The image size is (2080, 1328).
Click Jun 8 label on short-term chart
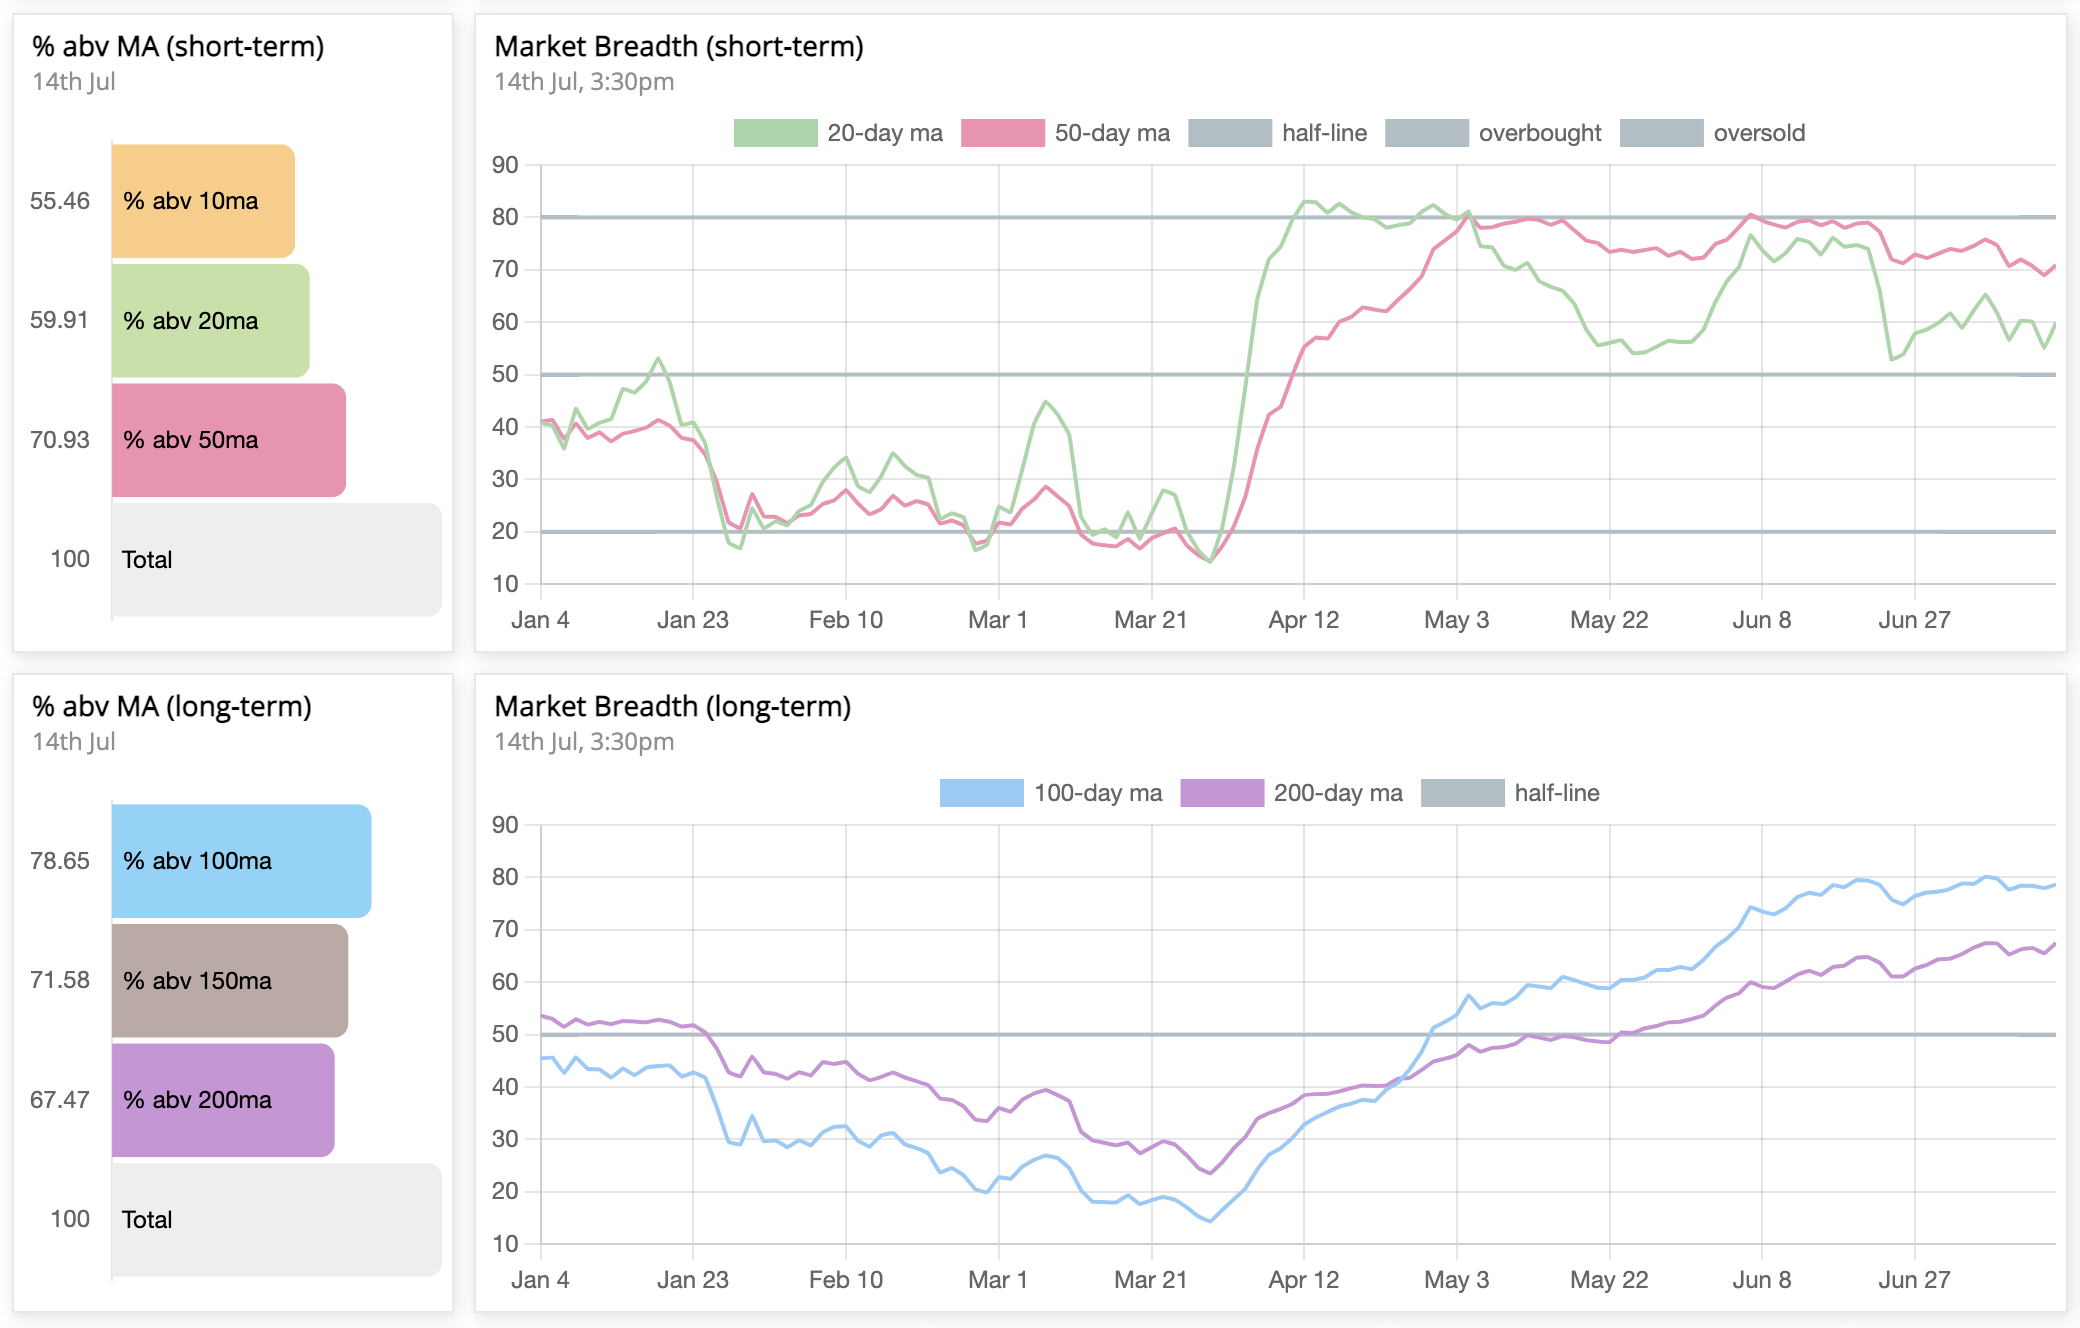click(x=1762, y=620)
